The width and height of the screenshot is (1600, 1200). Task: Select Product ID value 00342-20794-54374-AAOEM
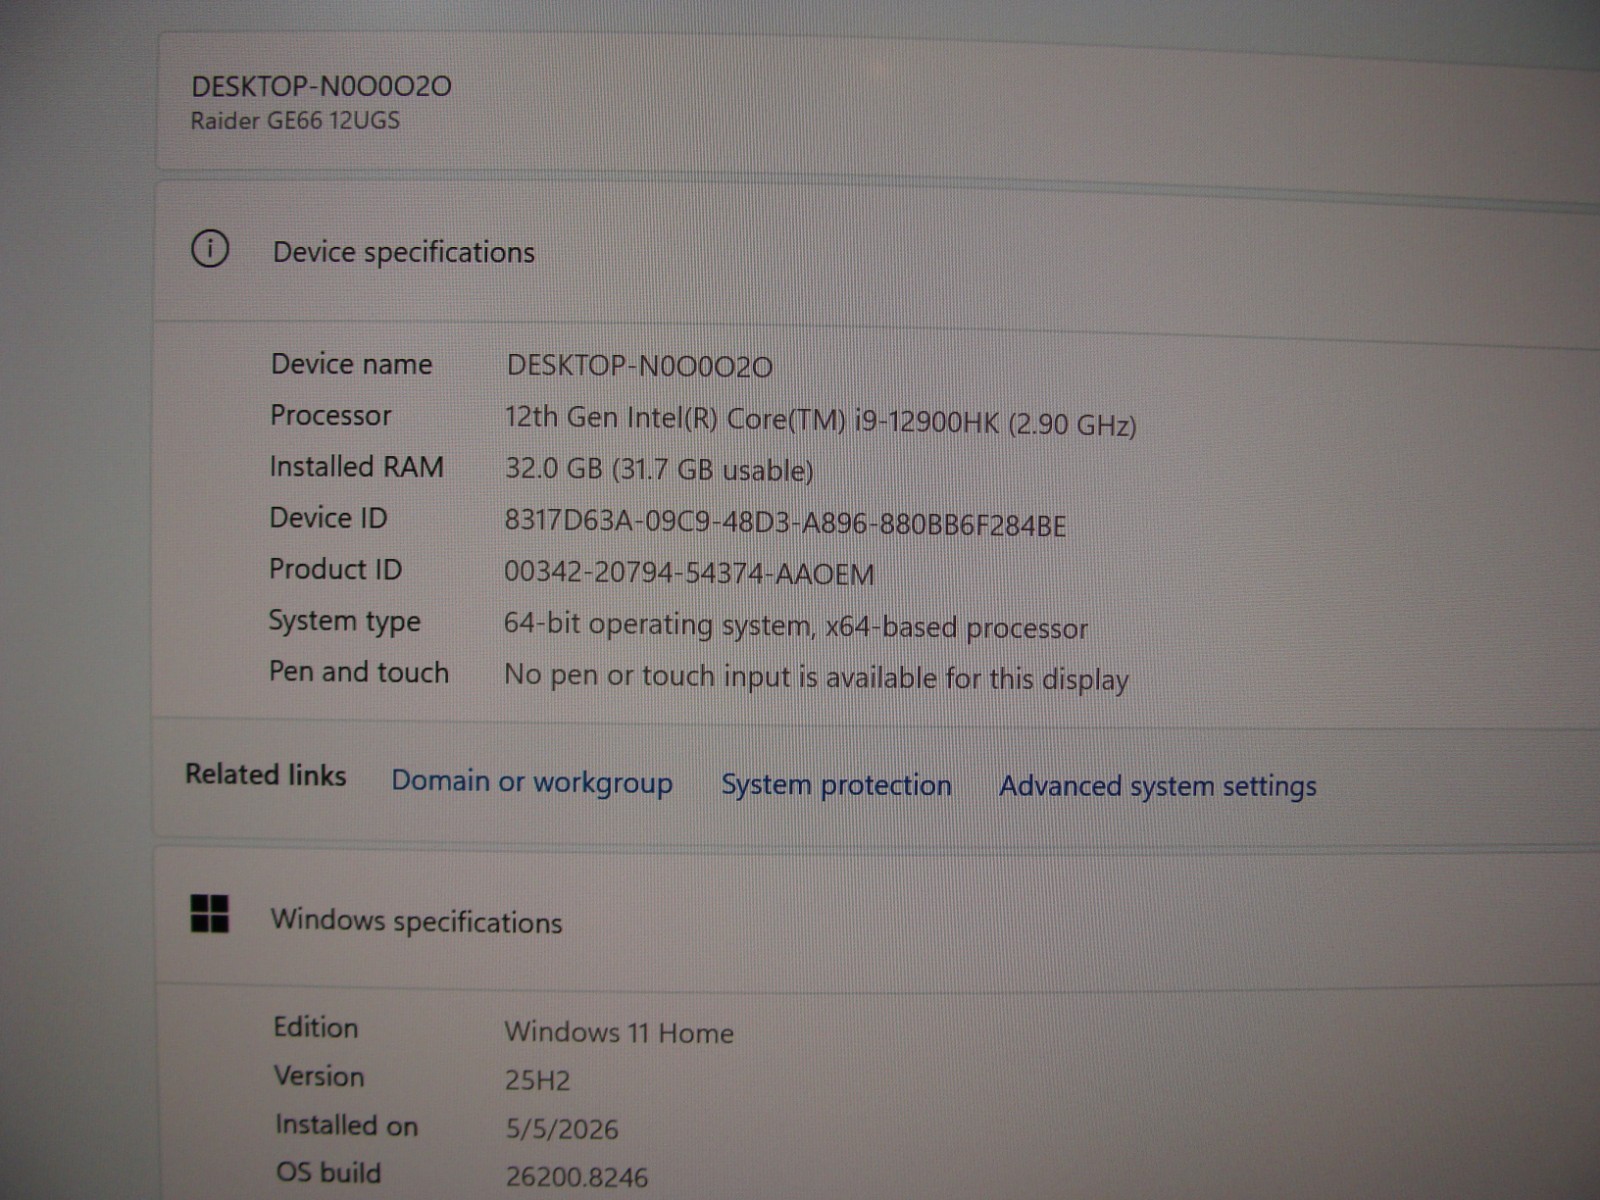[x=689, y=573]
